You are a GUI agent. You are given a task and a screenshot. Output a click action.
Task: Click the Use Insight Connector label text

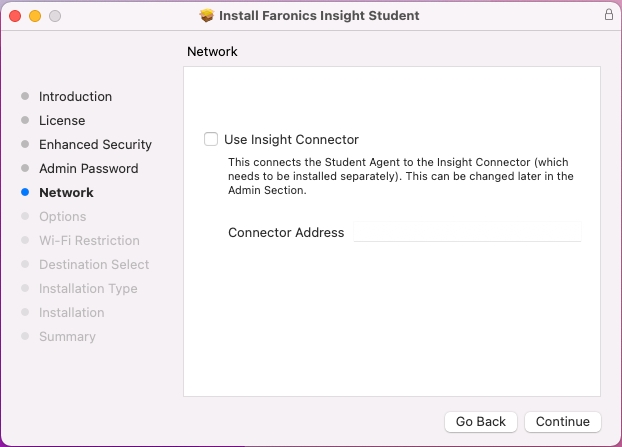point(291,140)
